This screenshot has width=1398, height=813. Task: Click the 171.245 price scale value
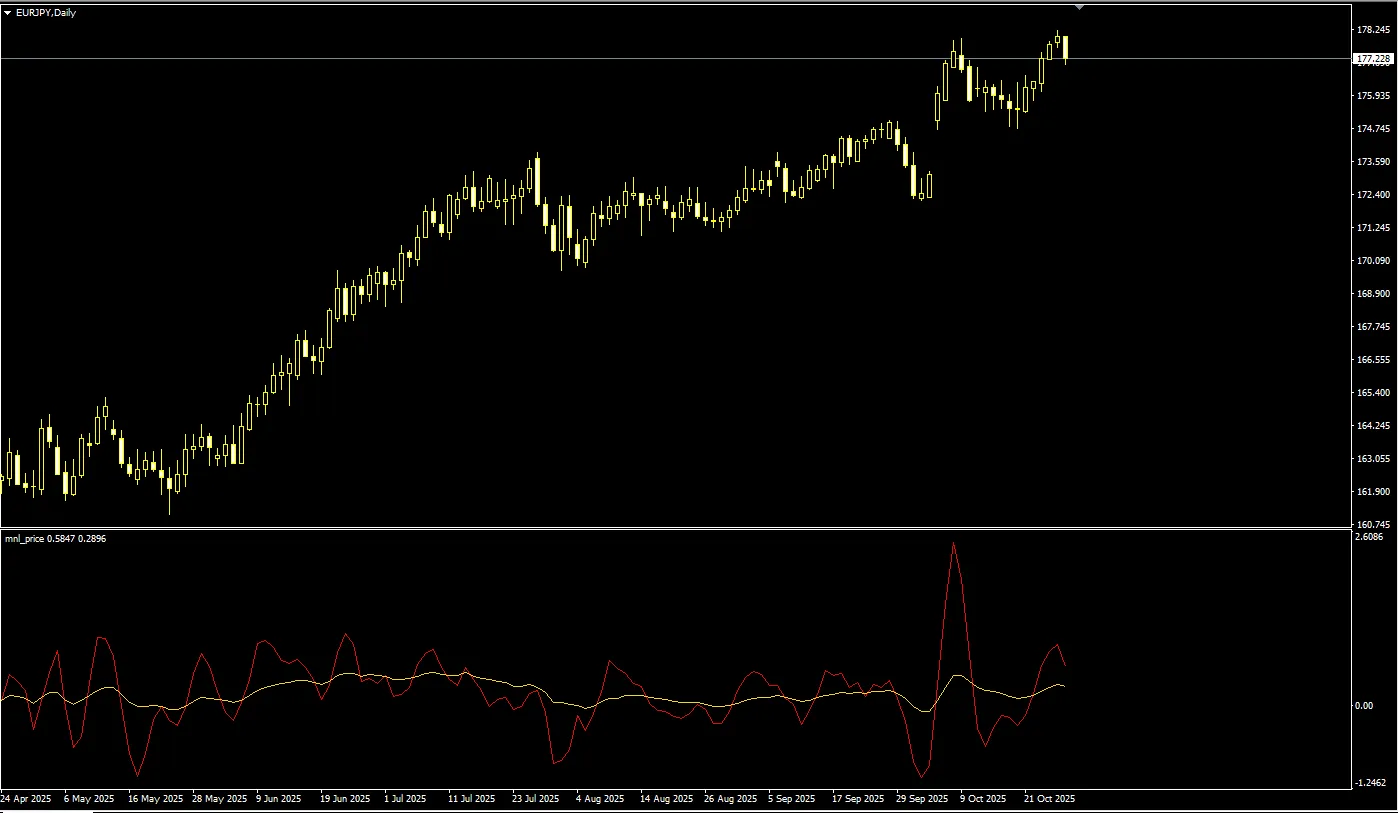1373,228
